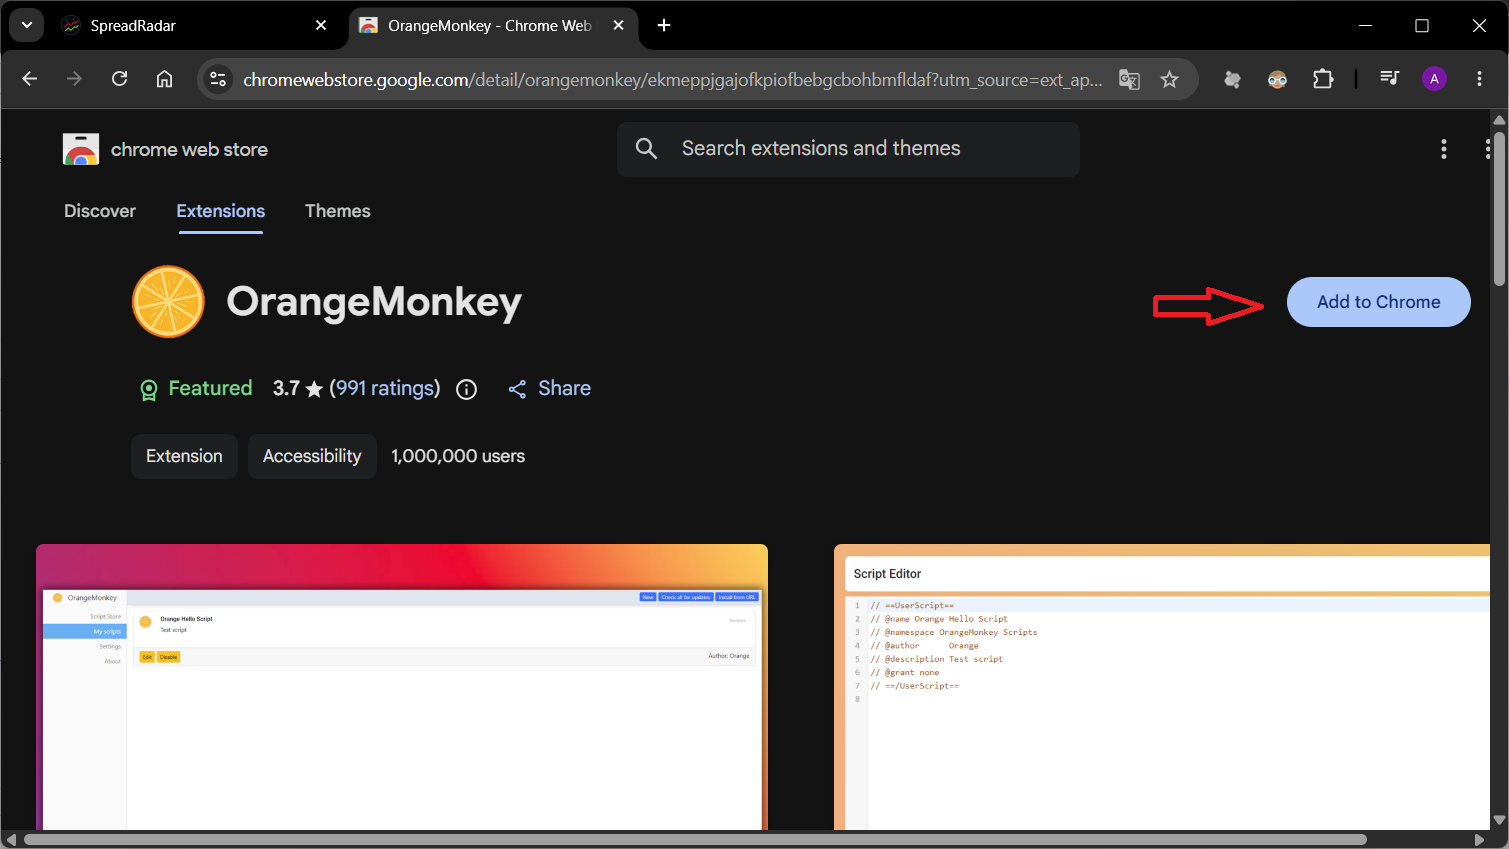Open the media controls icon
1509x849 pixels.
click(x=1389, y=79)
